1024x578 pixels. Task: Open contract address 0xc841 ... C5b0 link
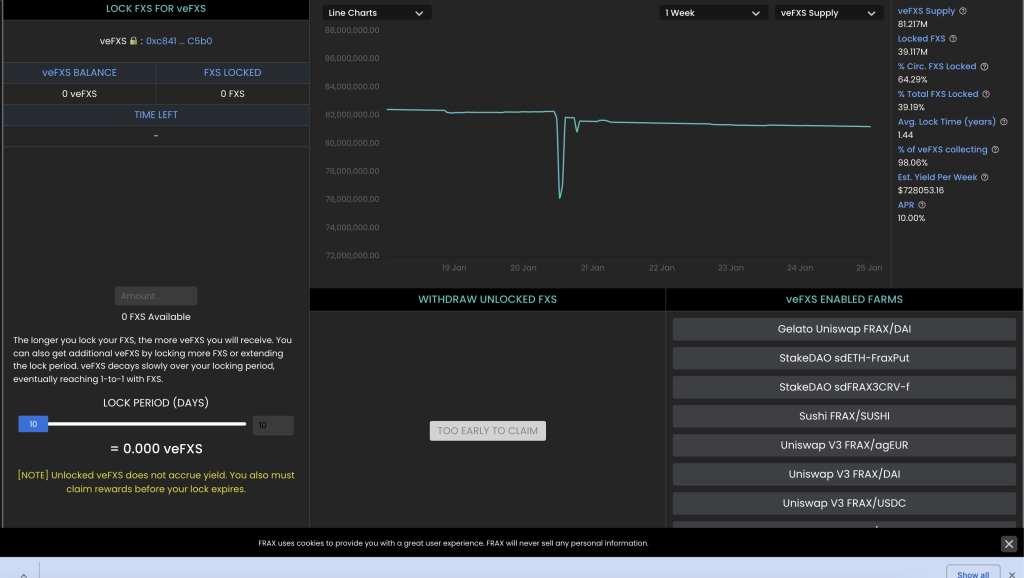179,40
